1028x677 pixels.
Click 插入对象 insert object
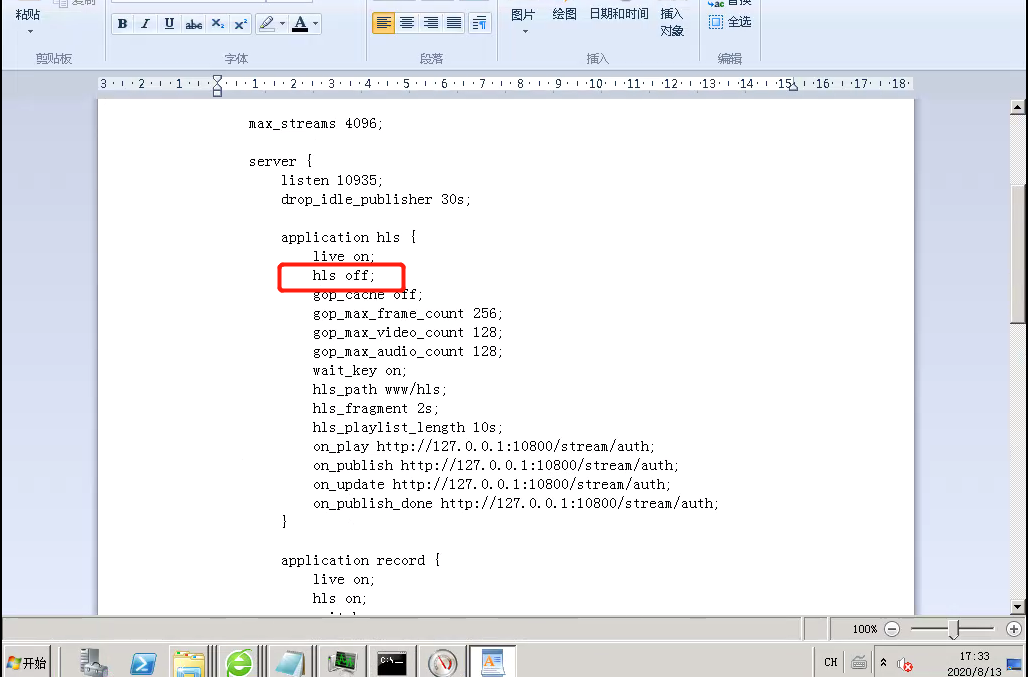[x=672, y=22]
